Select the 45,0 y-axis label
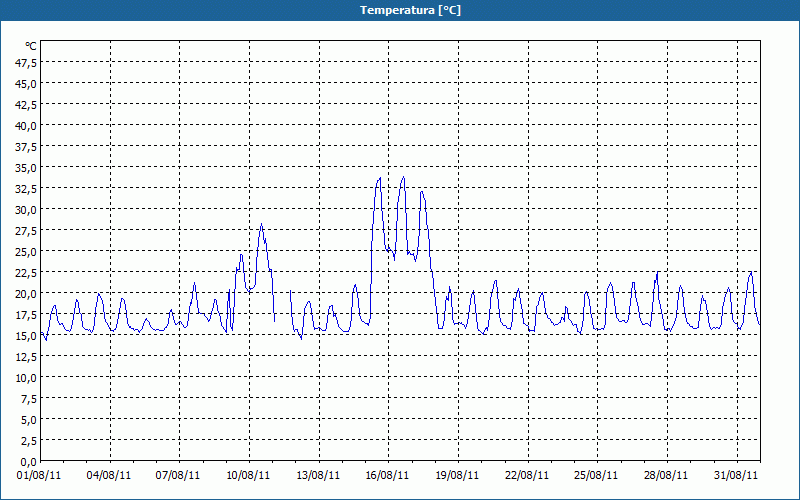800x500 pixels. 26,84
